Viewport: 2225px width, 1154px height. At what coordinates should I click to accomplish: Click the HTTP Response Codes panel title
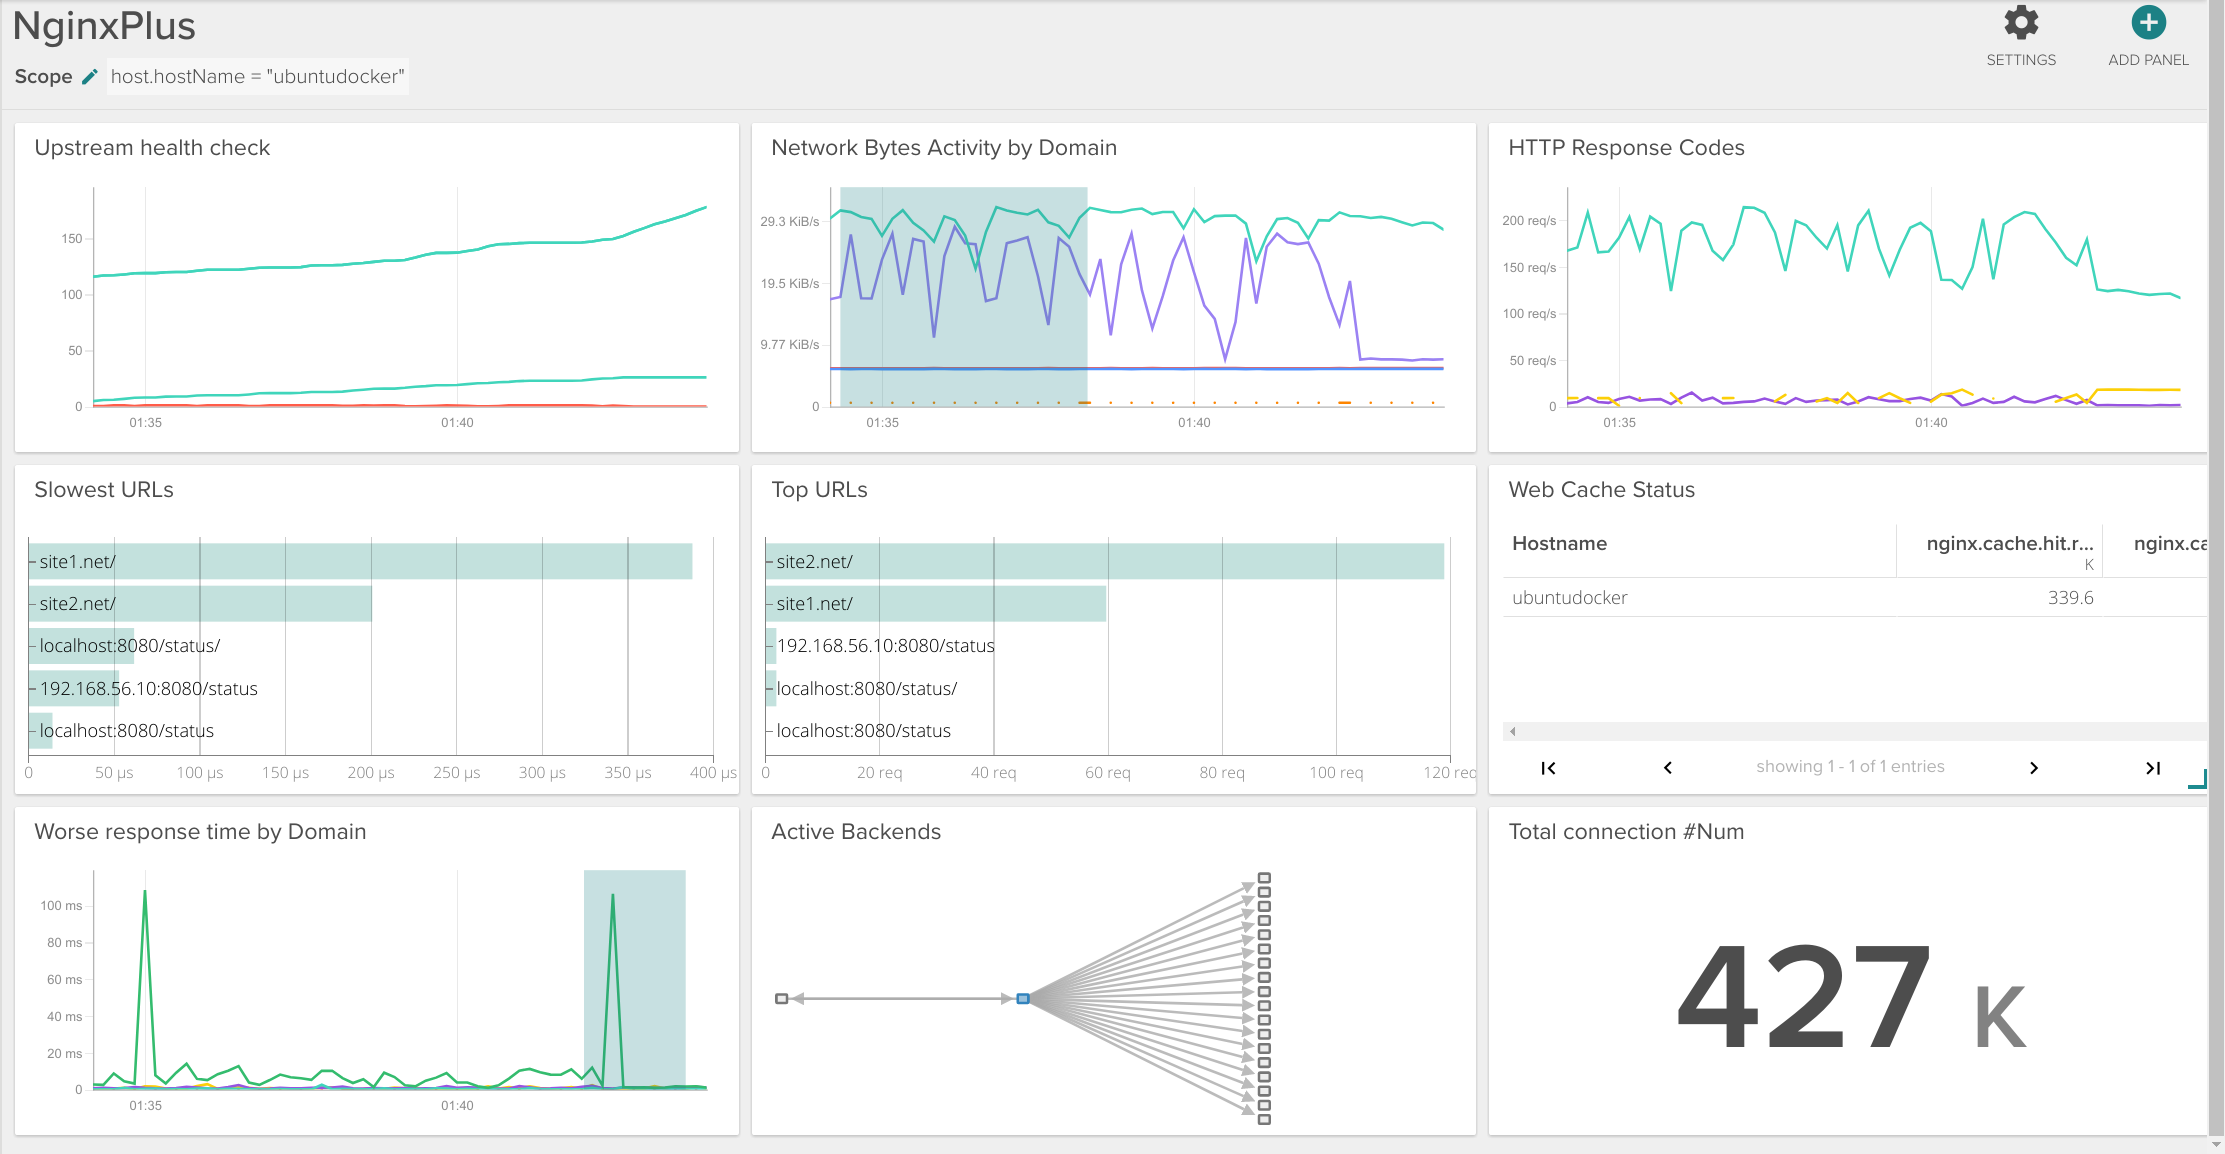[x=1626, y=148]
